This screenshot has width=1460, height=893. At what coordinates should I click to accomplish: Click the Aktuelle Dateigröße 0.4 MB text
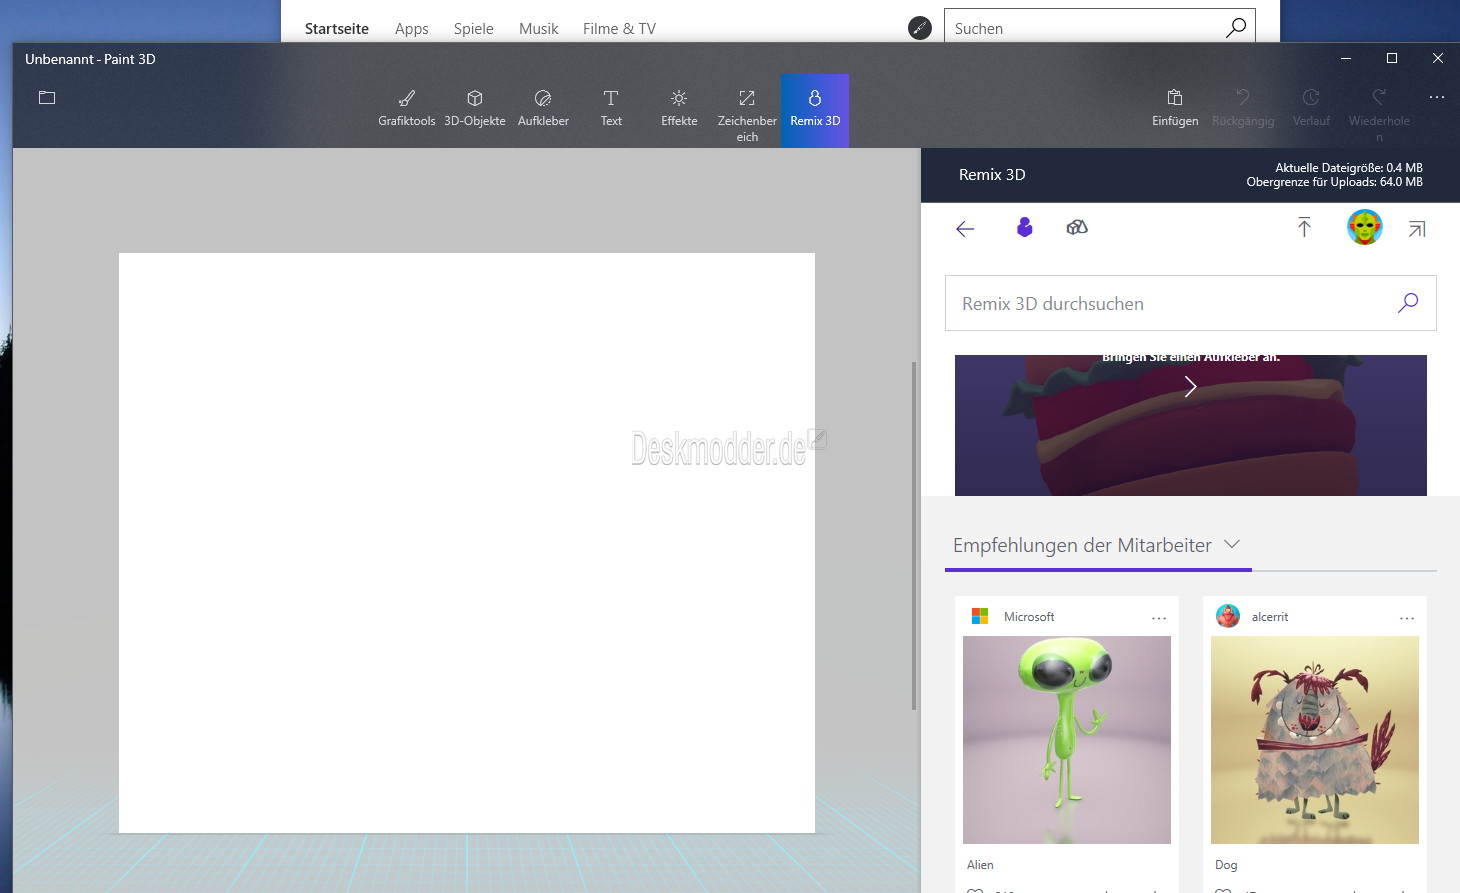click(1348, 168)
